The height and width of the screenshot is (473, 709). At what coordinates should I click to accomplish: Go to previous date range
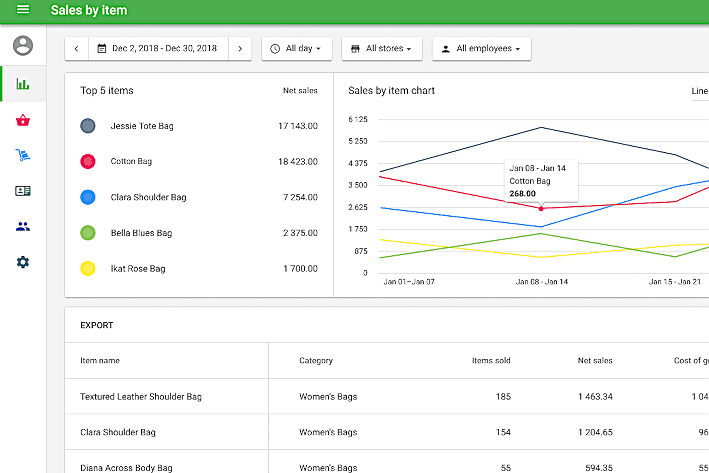pyautogui.click(x=77, y=49)
